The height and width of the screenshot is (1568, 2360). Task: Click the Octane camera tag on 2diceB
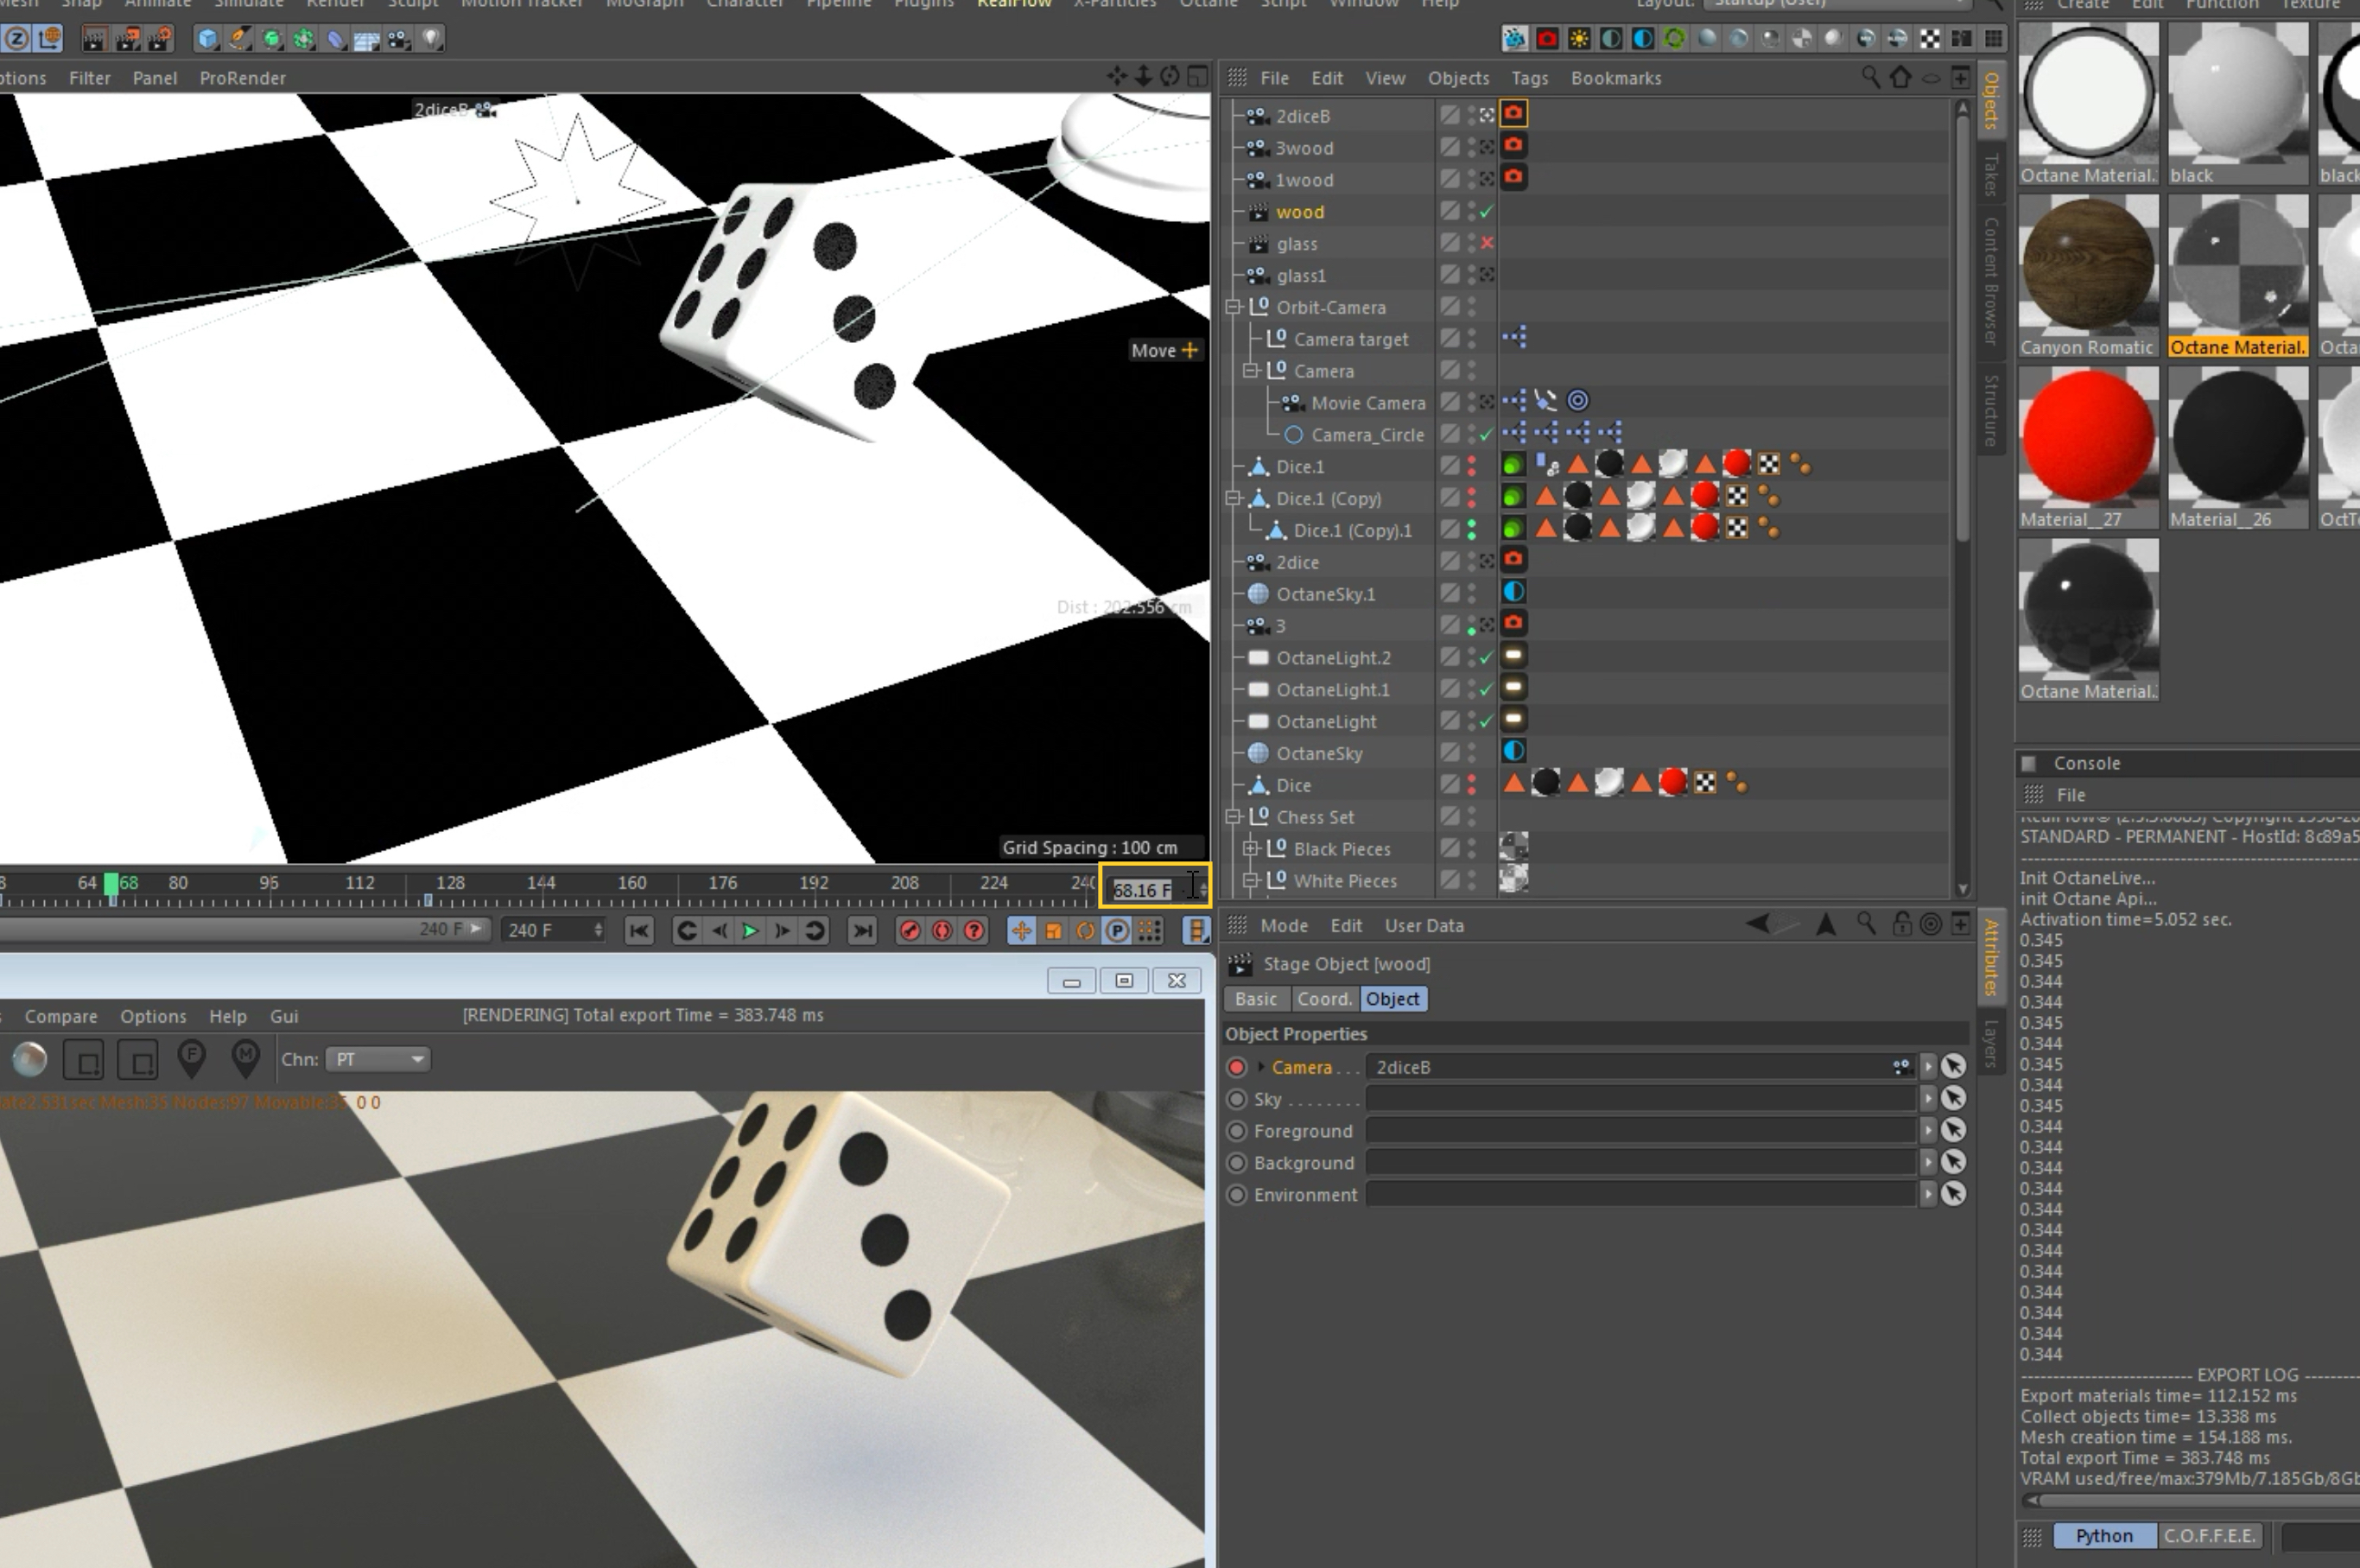(1513, 114)
